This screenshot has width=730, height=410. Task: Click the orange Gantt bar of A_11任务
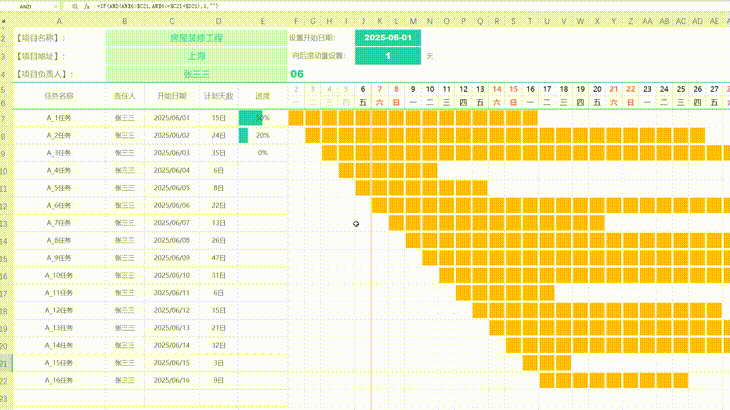tap(505, 293)
